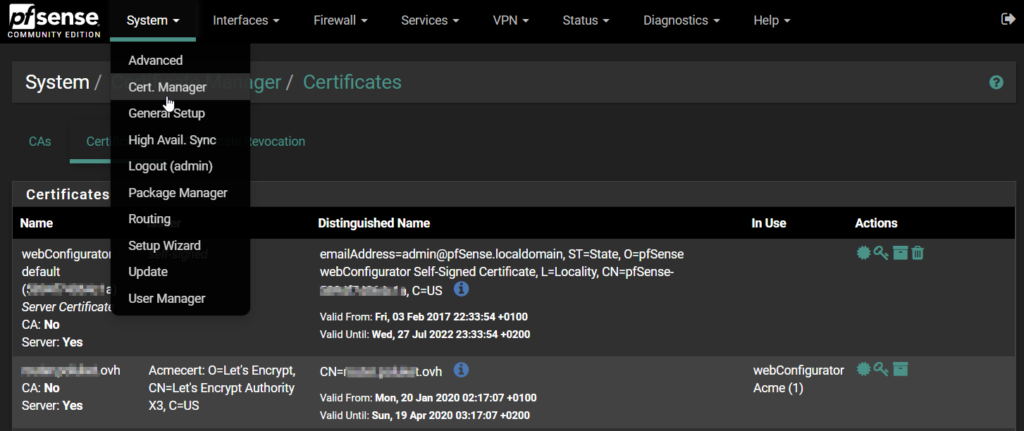Click the Certificates breadcrumb link
The image size is (1024, 431).
coord(352,82)
